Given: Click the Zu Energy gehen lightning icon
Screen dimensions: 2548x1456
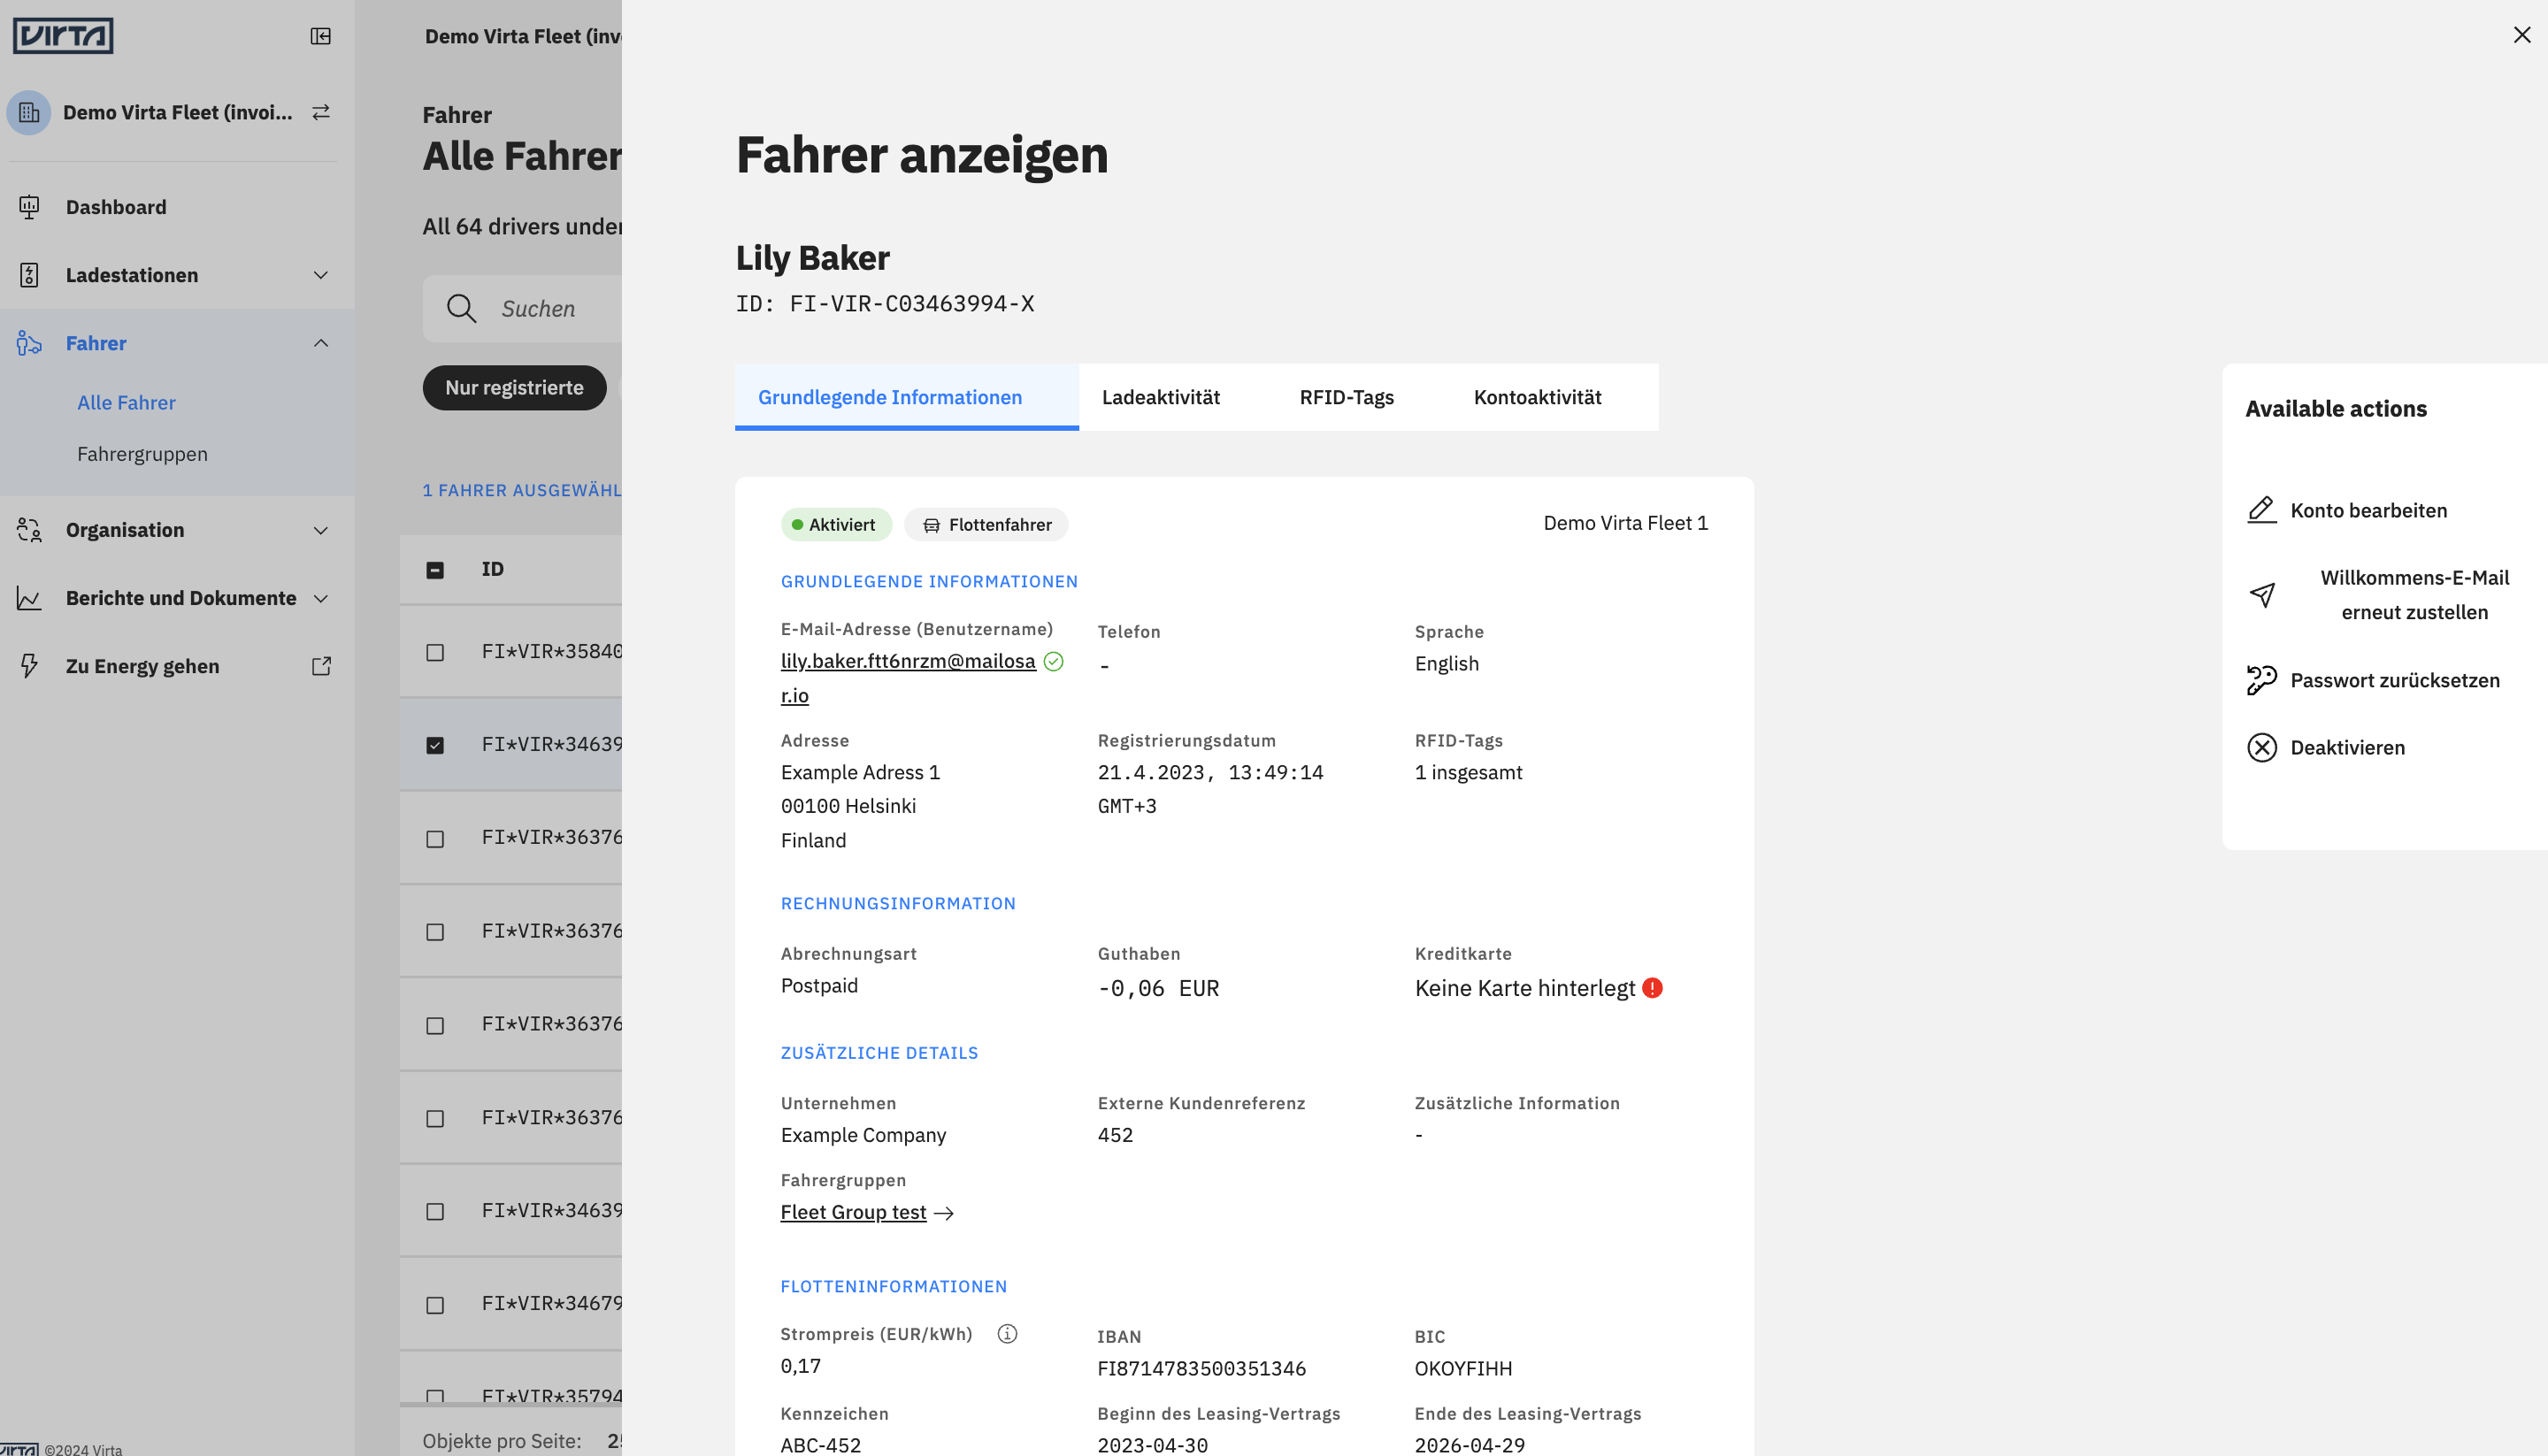Looking at the screenshot, I should click(x=29, y=666).
